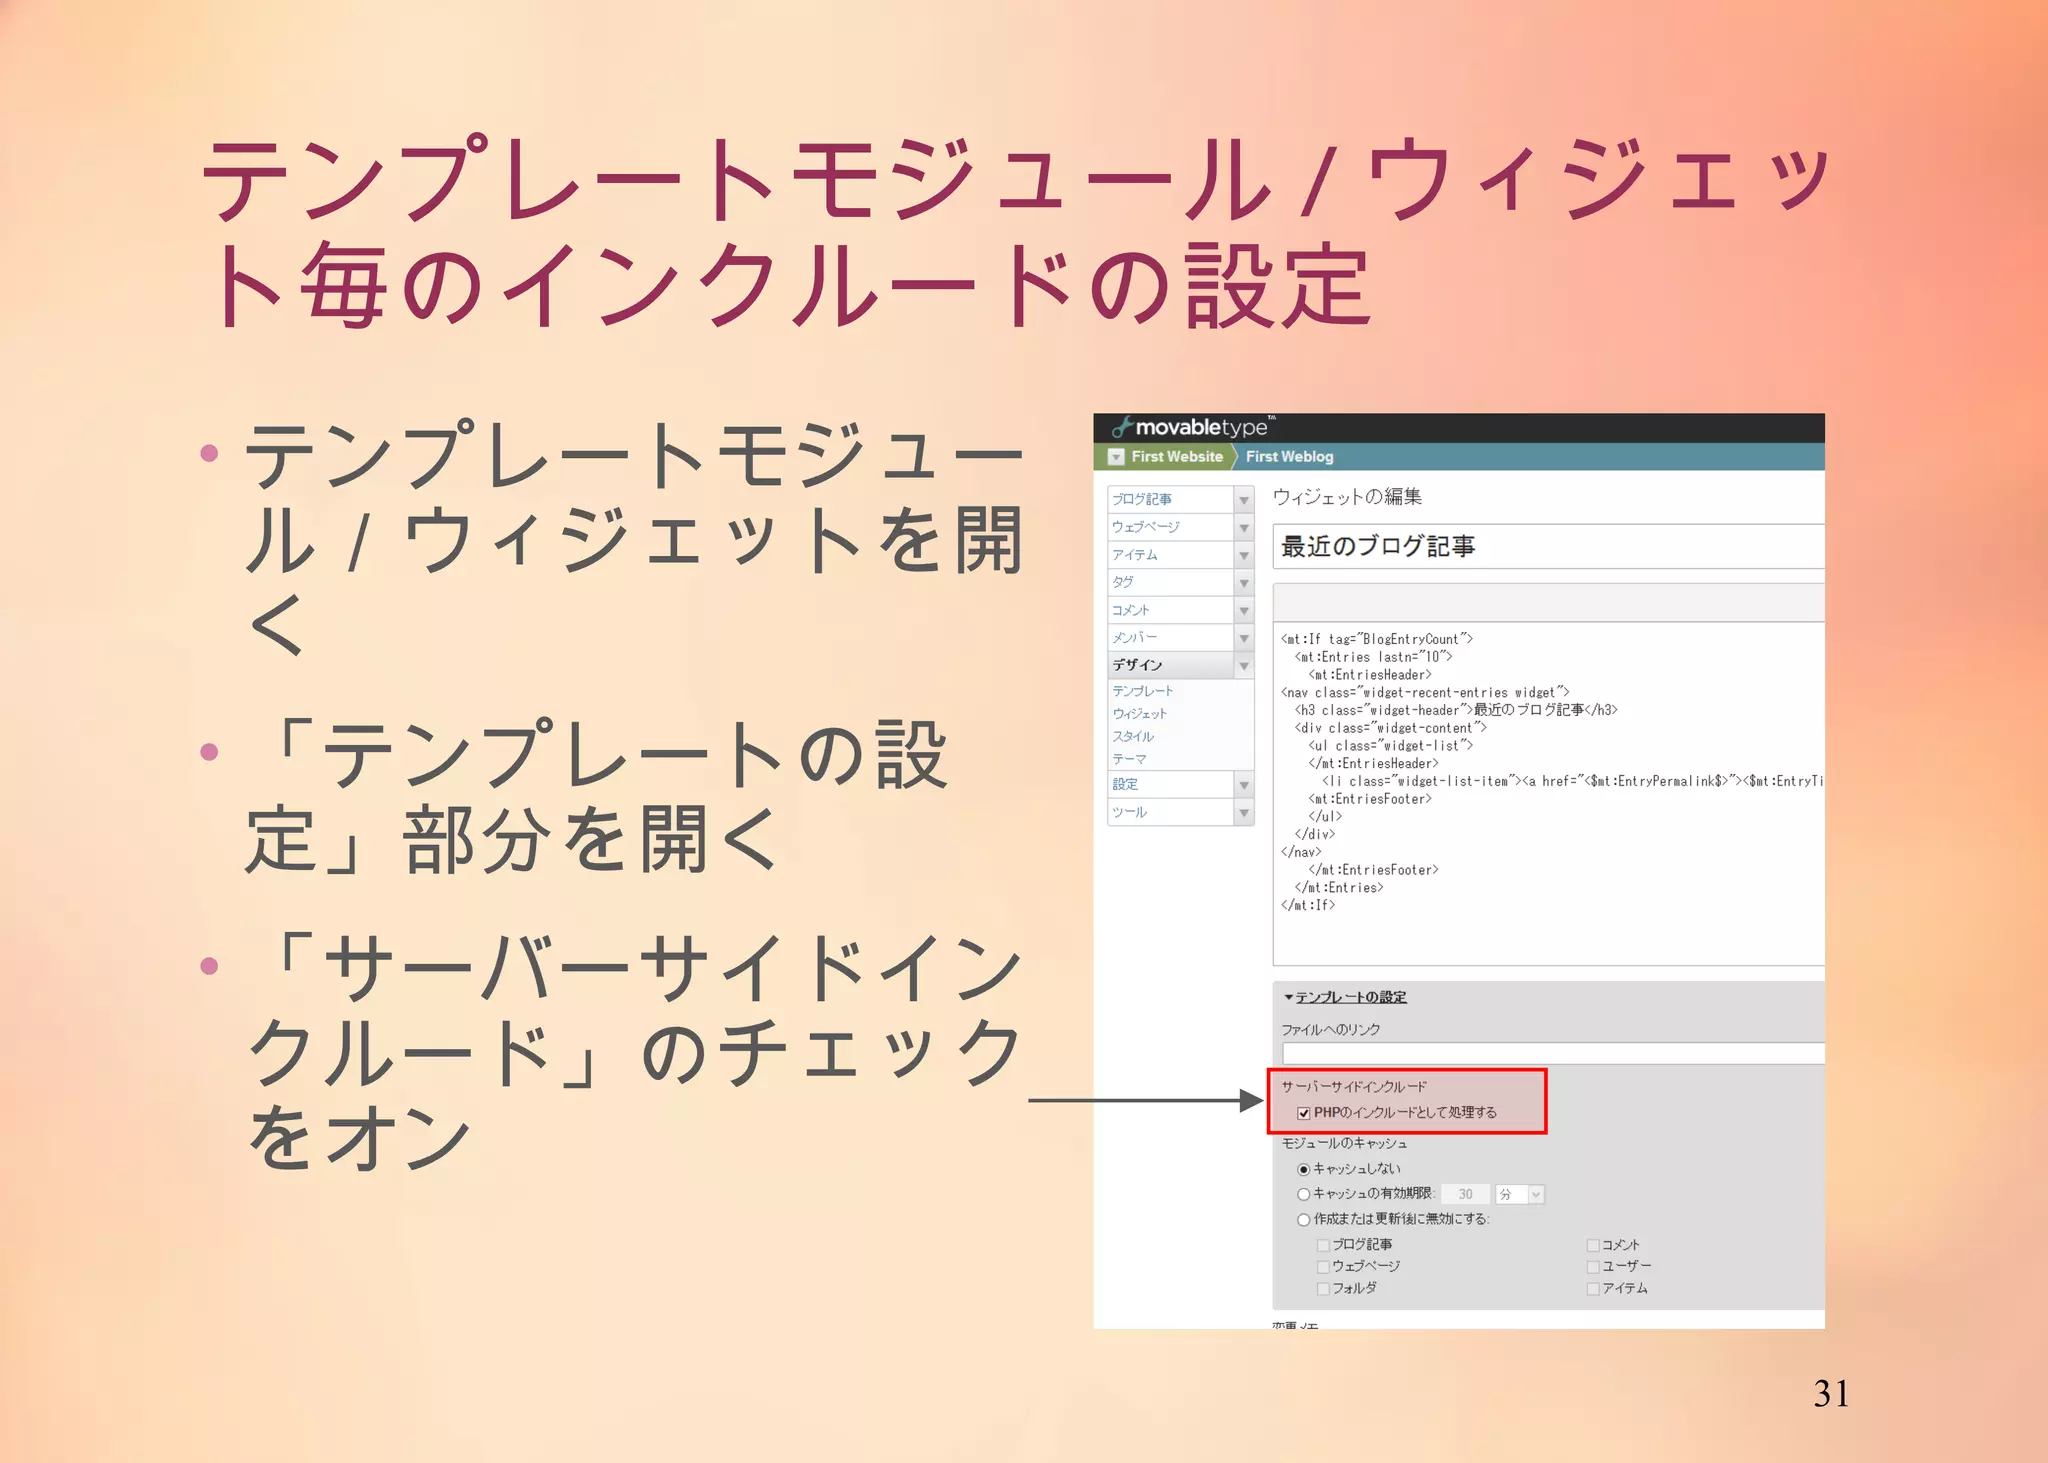This screenshot has height=1463, width=2048.
Task: Click the cache expiry value field 30
Action: tap(1465, 1194)
